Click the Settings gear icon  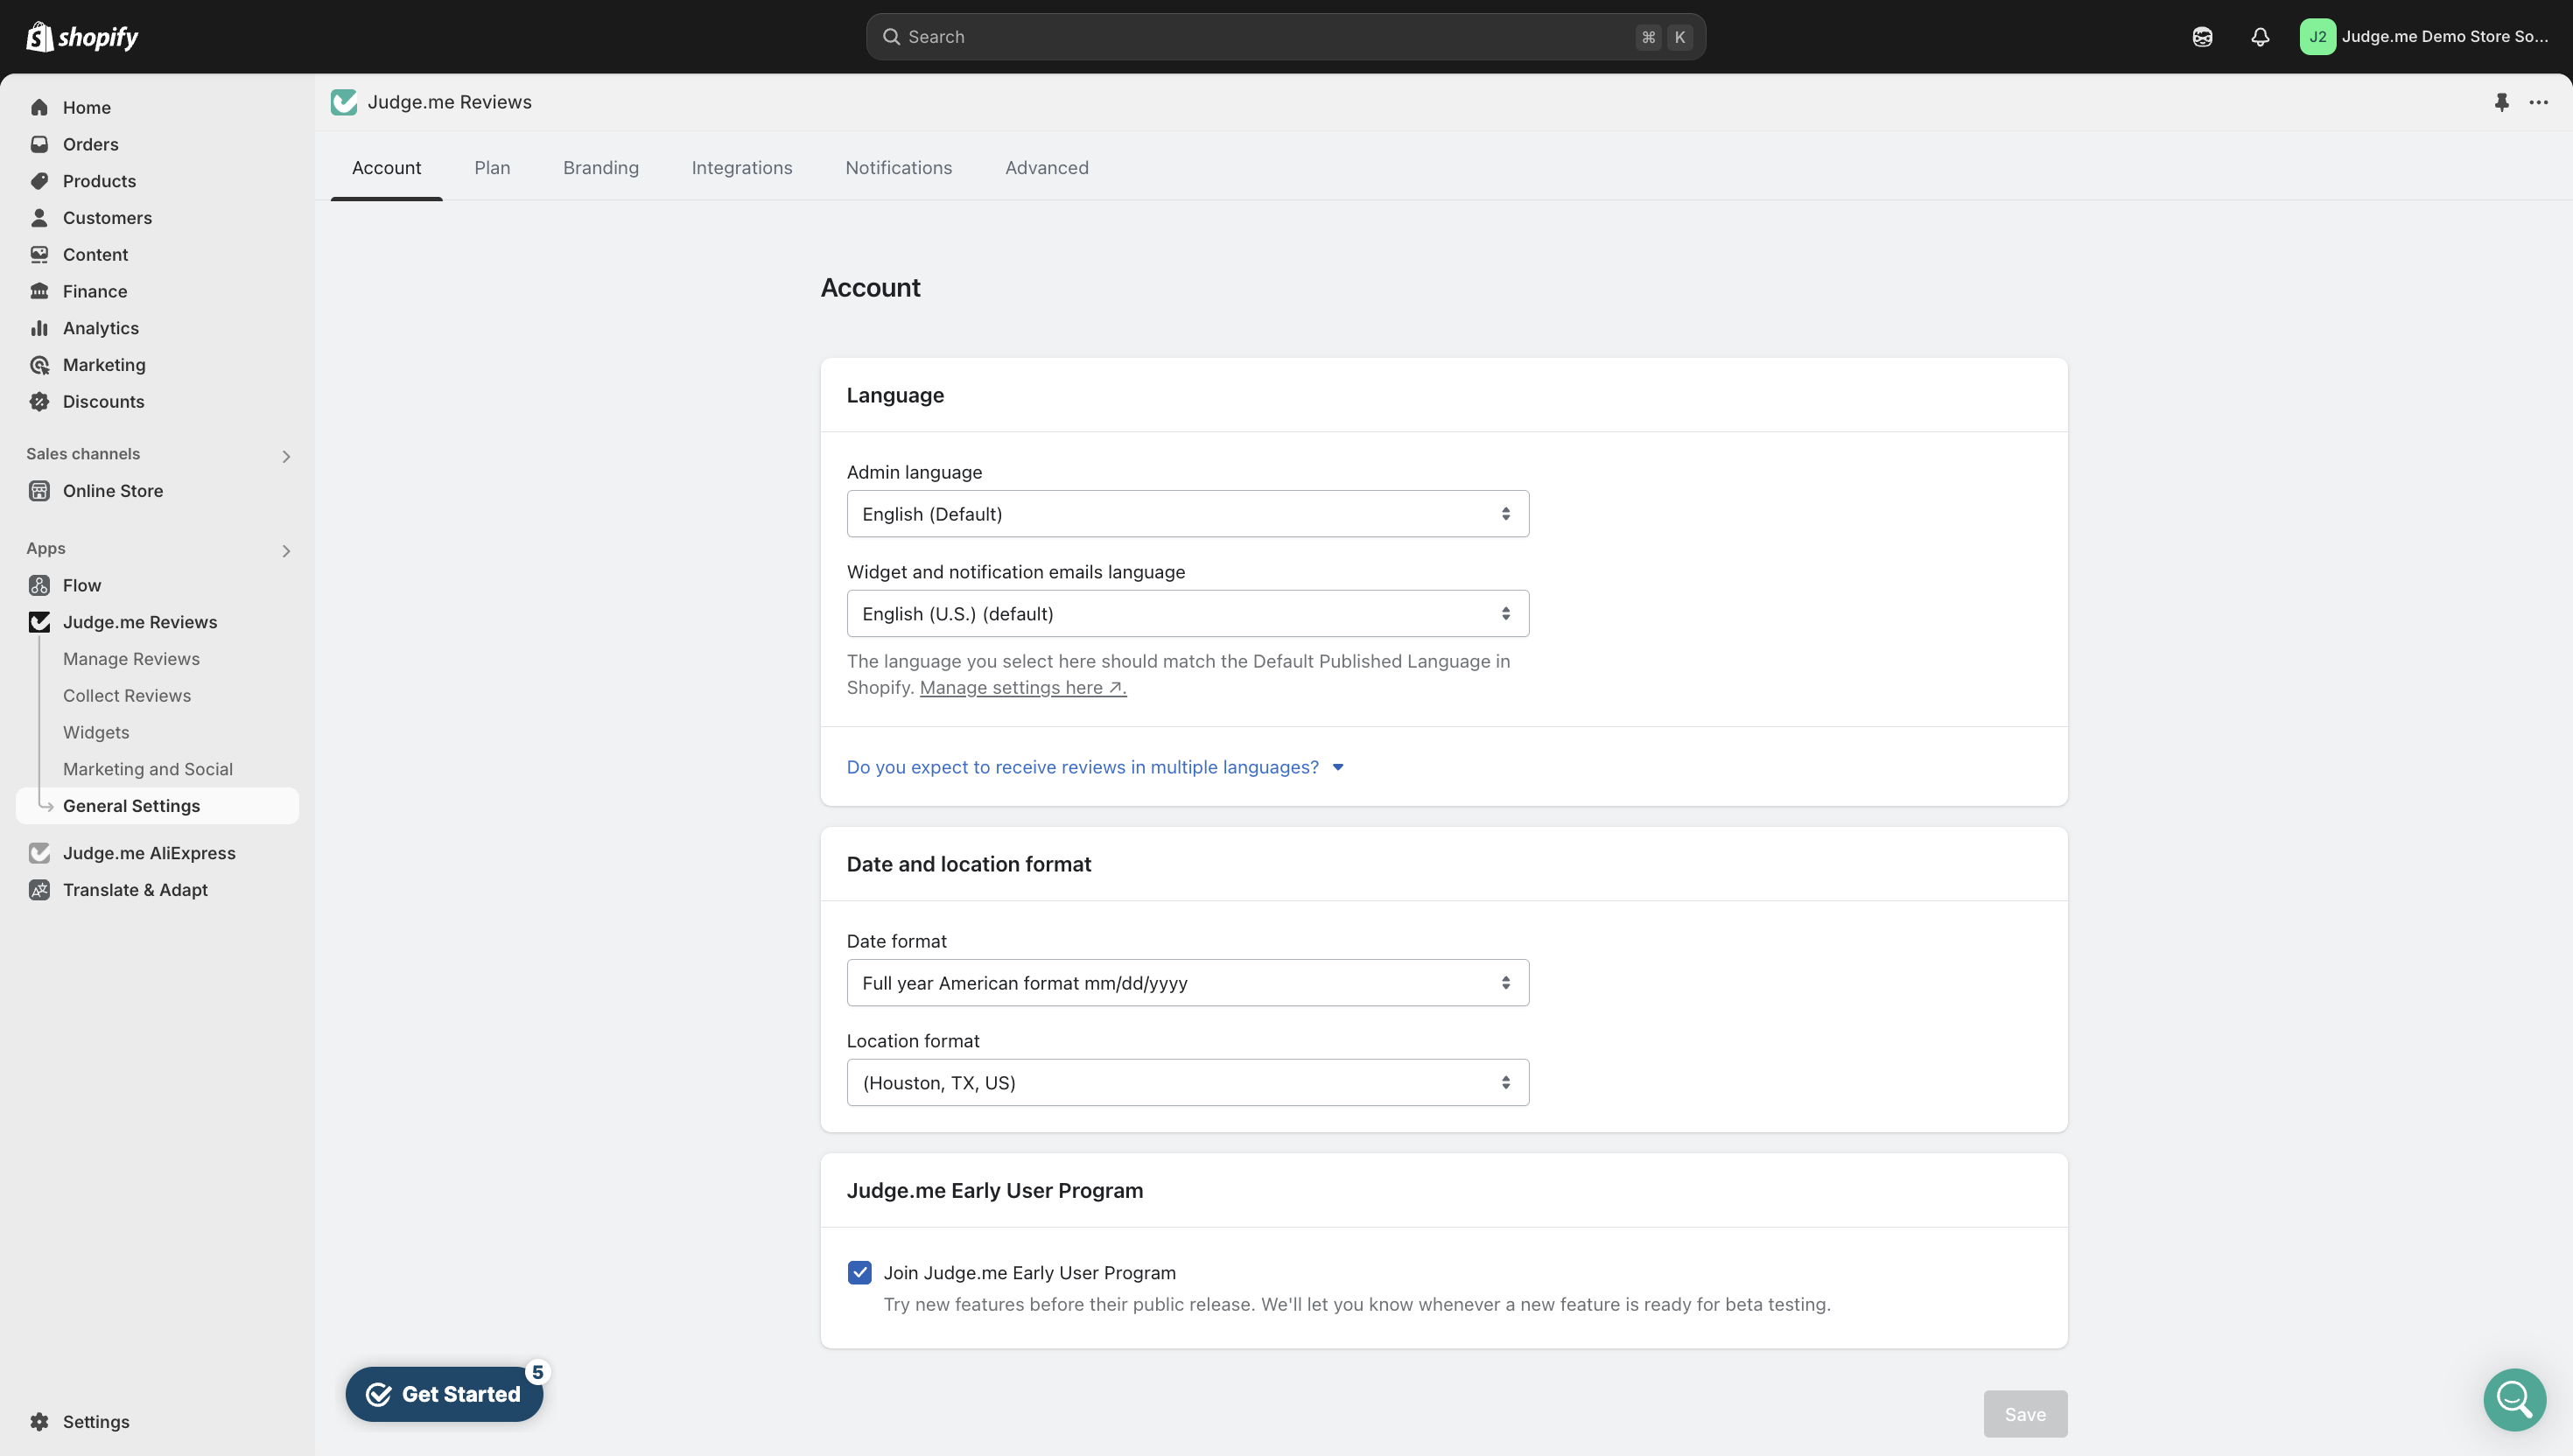click(x=39, y=1422)
